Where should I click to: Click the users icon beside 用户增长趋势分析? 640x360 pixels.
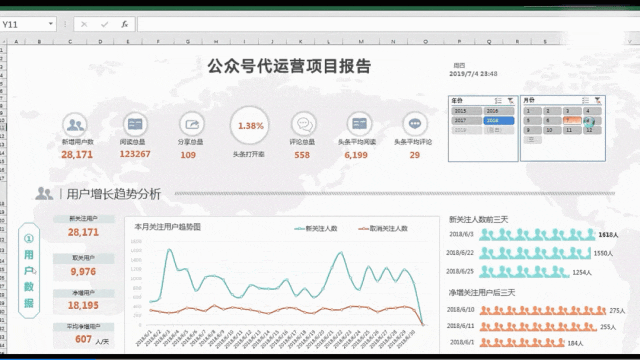(x=44, y=193)
